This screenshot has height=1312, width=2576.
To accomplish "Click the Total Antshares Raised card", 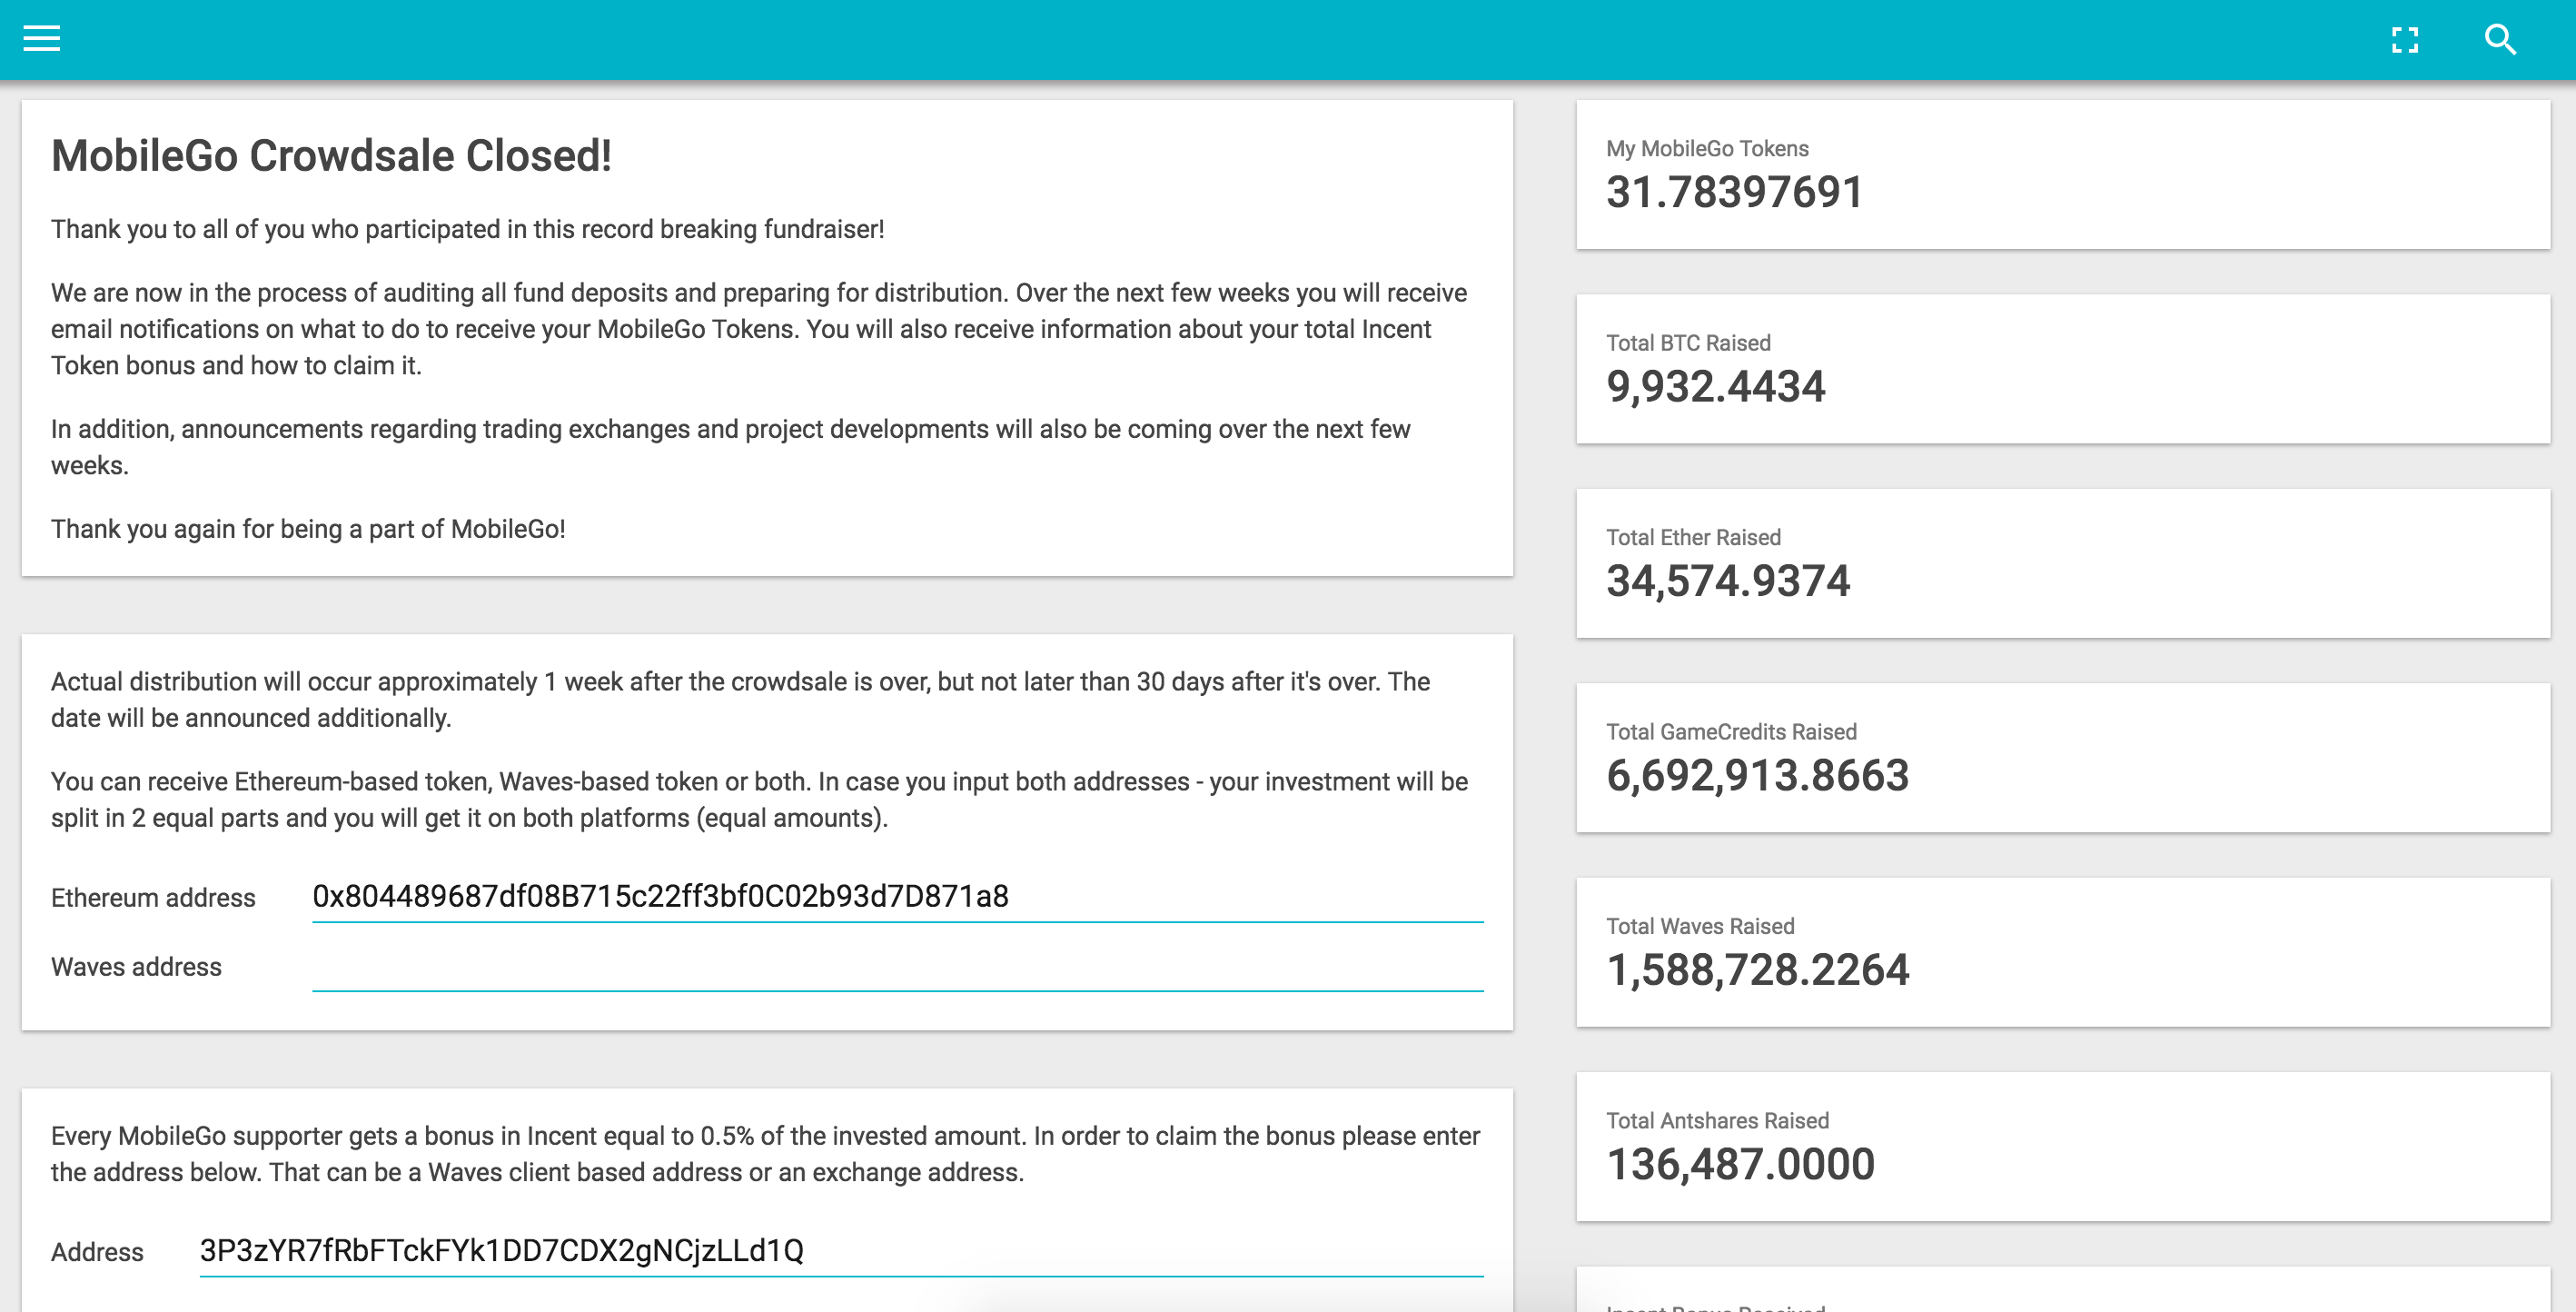I will coord(2062,1146).
